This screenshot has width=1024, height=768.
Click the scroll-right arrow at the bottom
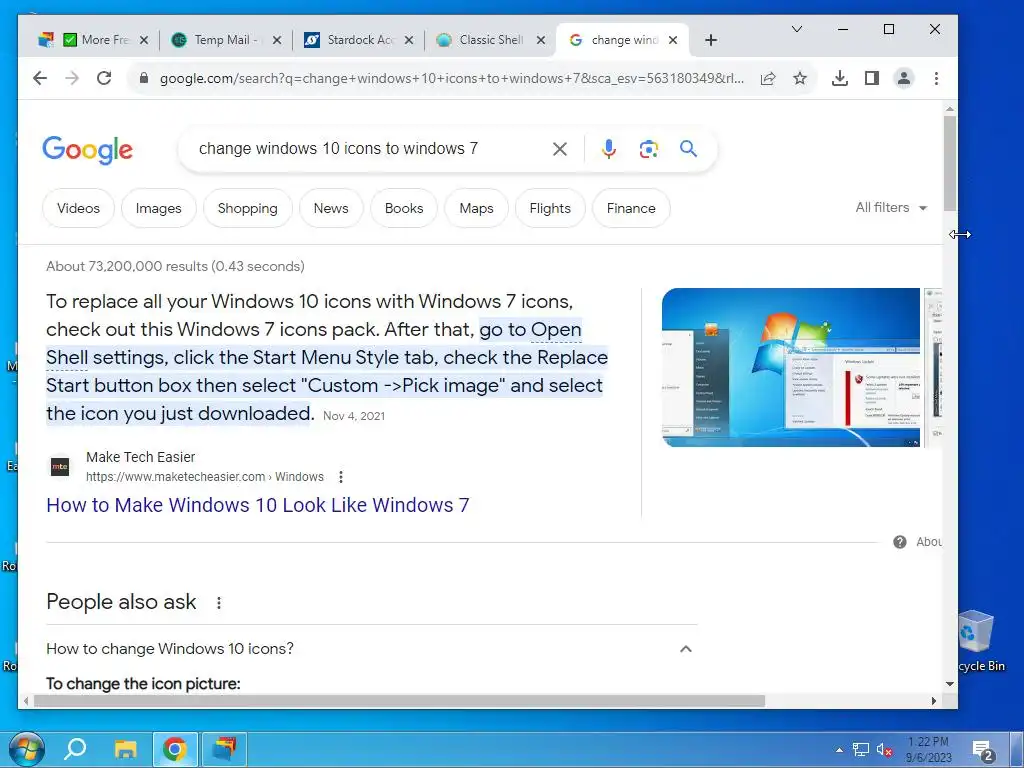click(x=934, y=701)
